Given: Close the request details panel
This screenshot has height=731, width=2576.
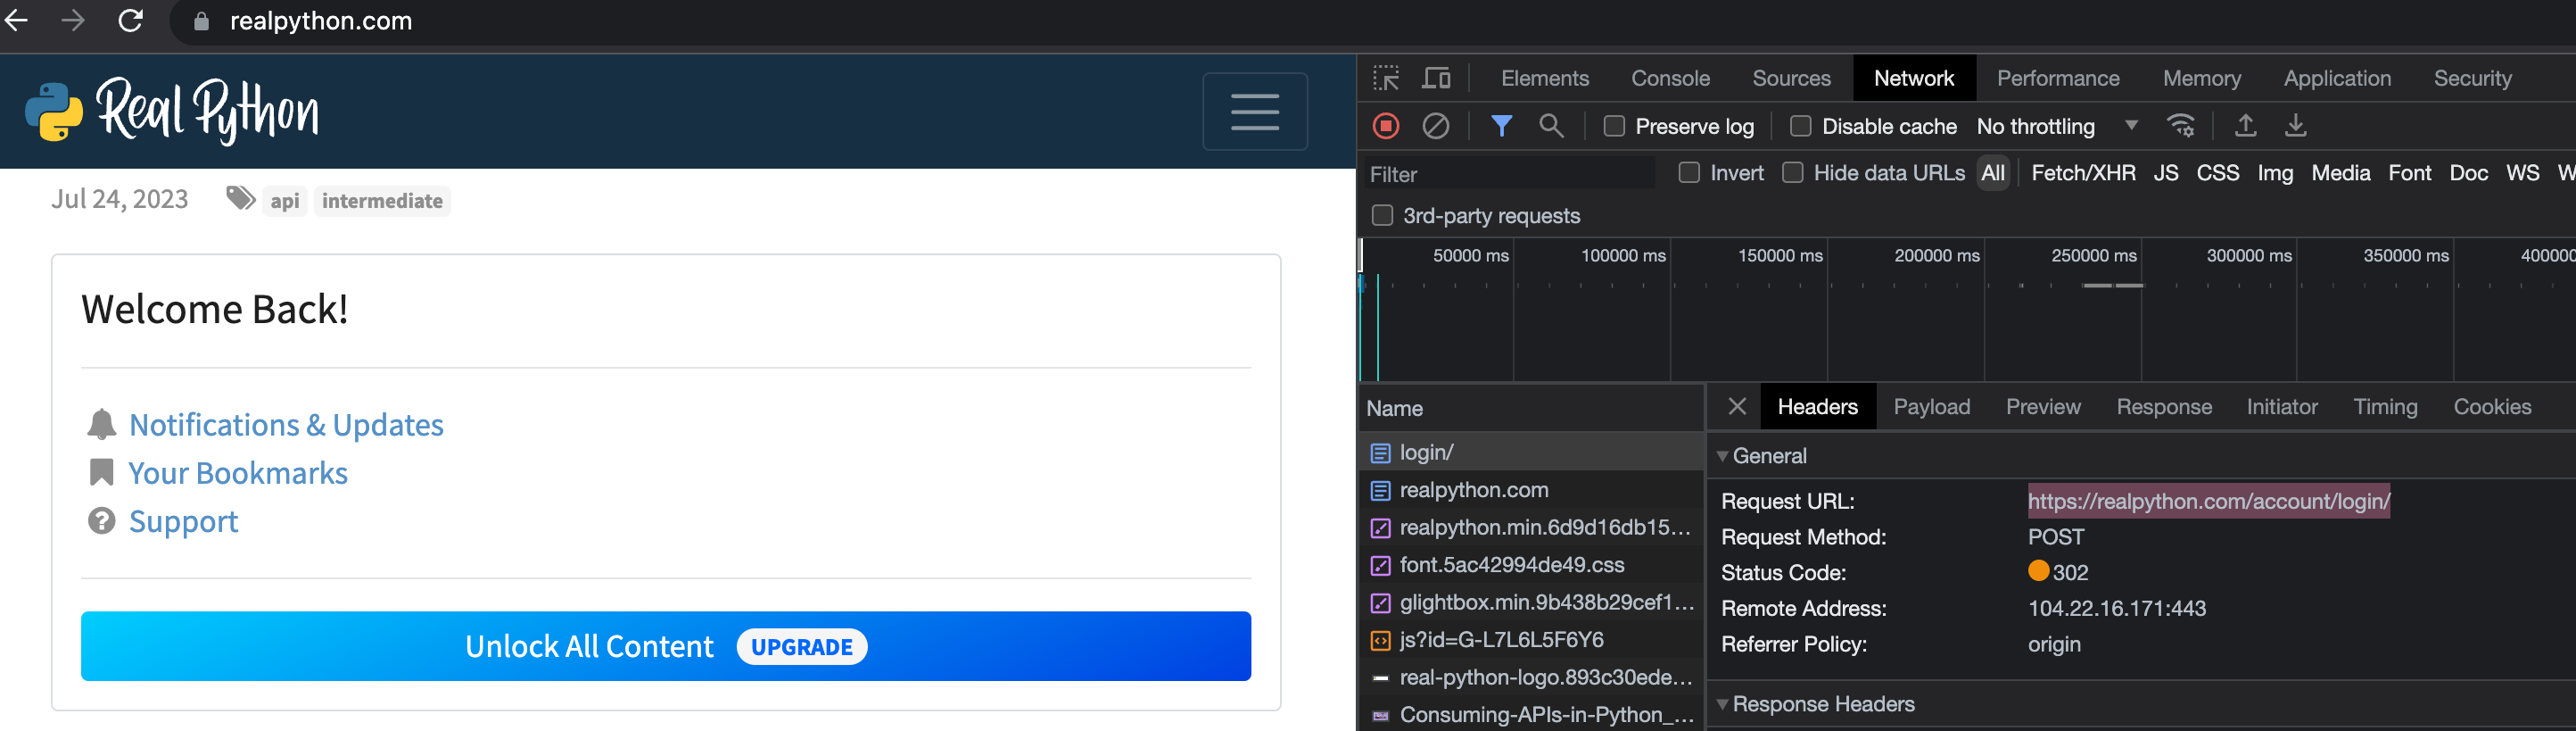Looking at the screenshot, I should (x=1737, y=407).
